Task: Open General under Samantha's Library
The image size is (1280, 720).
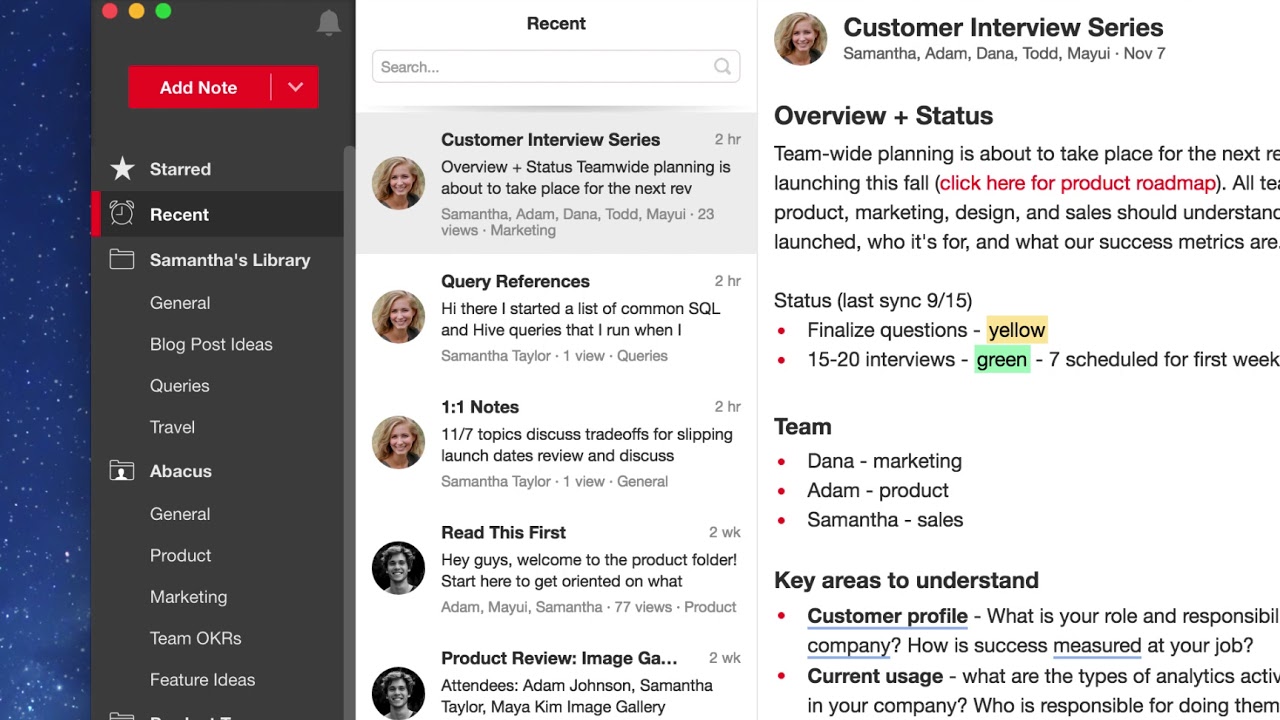Action: [180, 303]
